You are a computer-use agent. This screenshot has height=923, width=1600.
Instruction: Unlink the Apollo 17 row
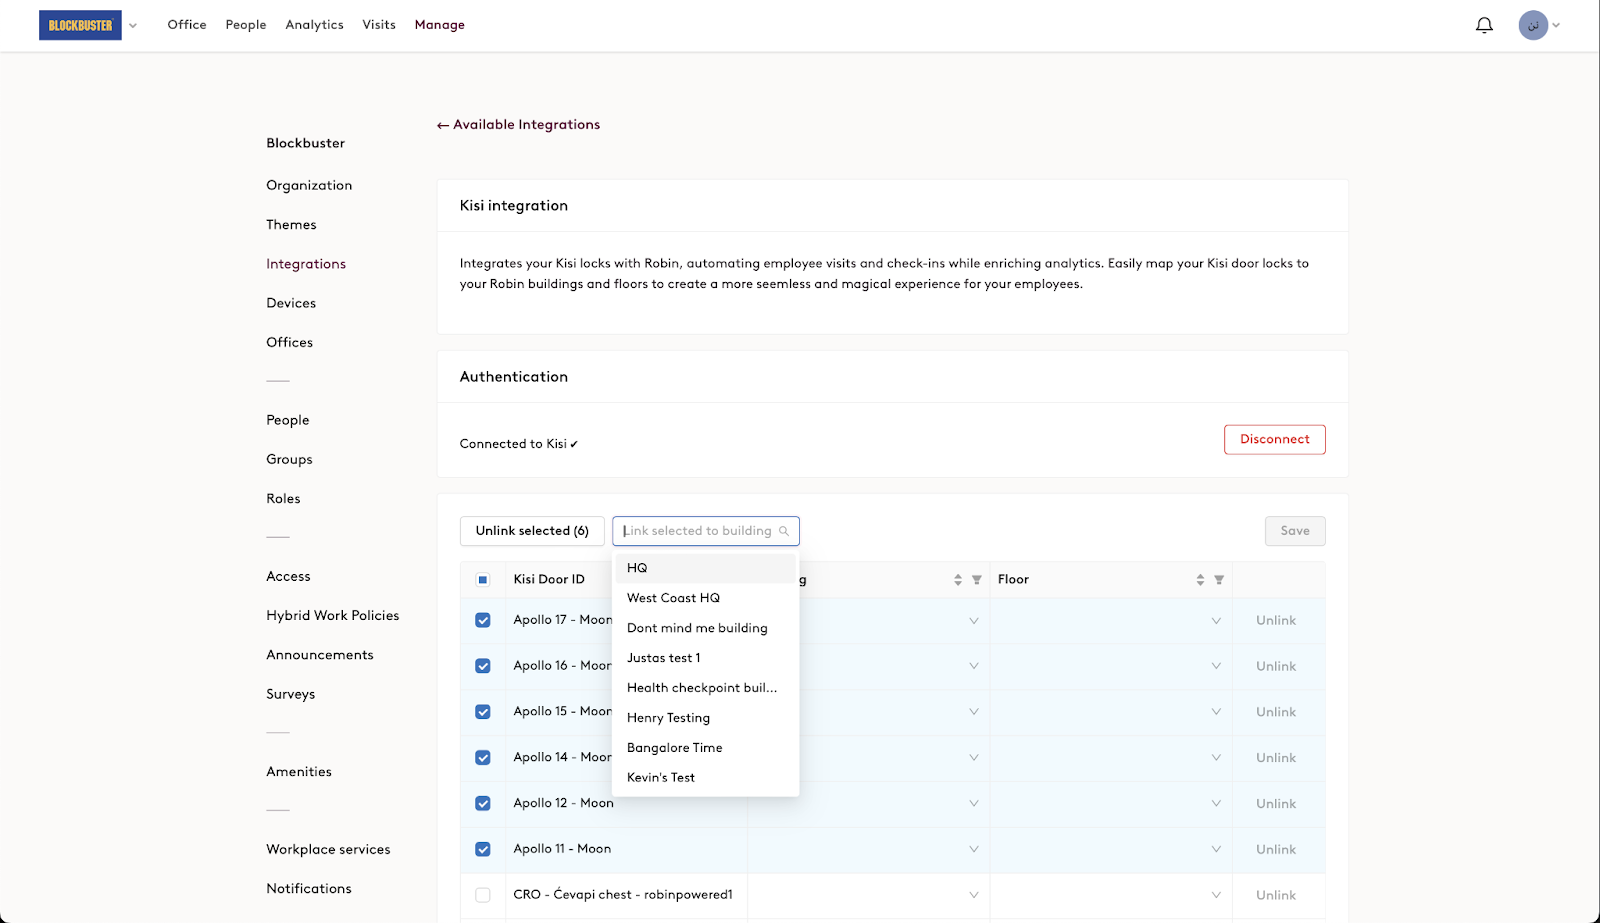[x=1276, y=621]
